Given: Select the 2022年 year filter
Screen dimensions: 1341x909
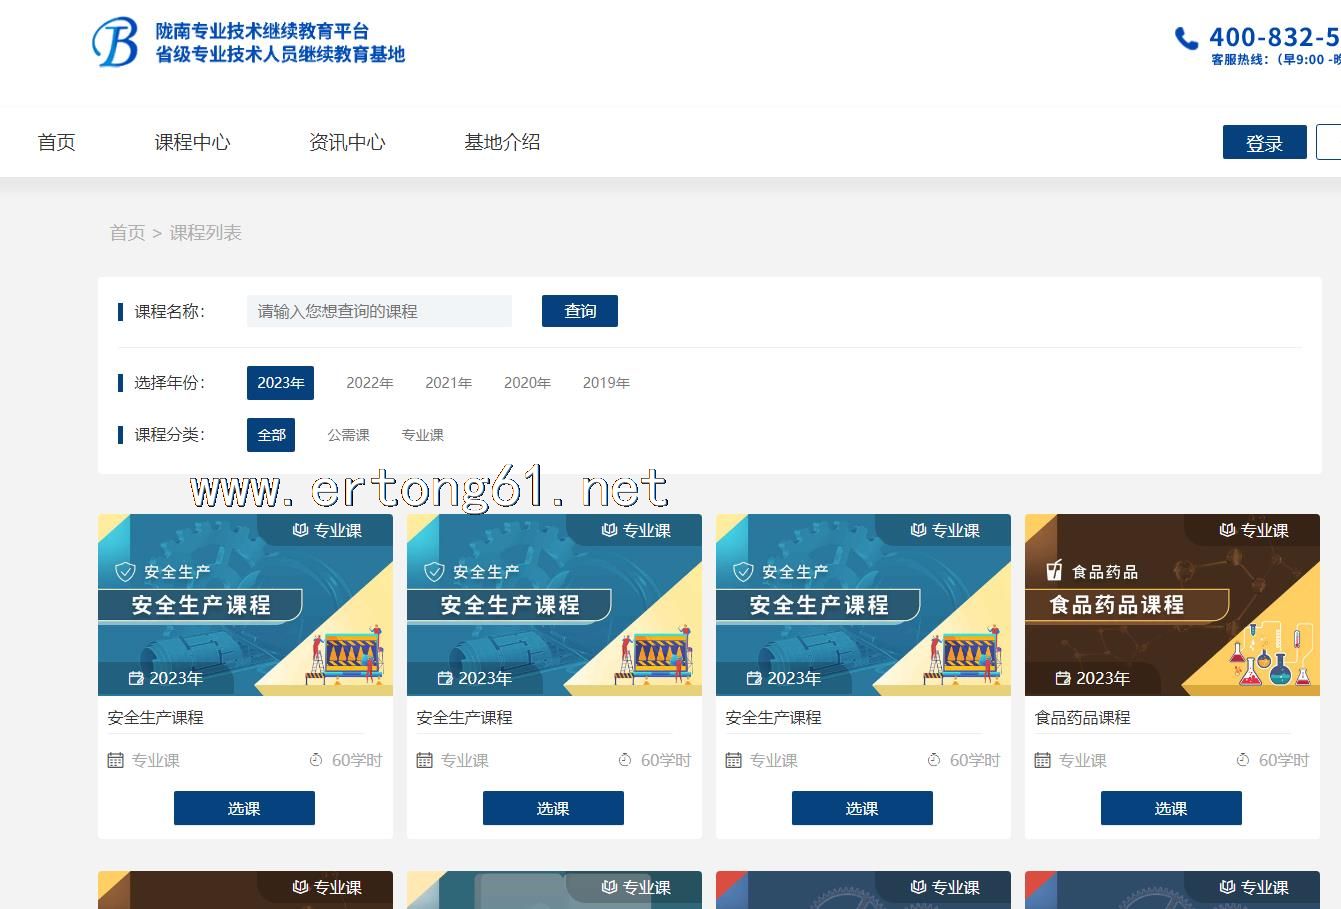Looking at the screenshot, I should [x=369, y=383].
